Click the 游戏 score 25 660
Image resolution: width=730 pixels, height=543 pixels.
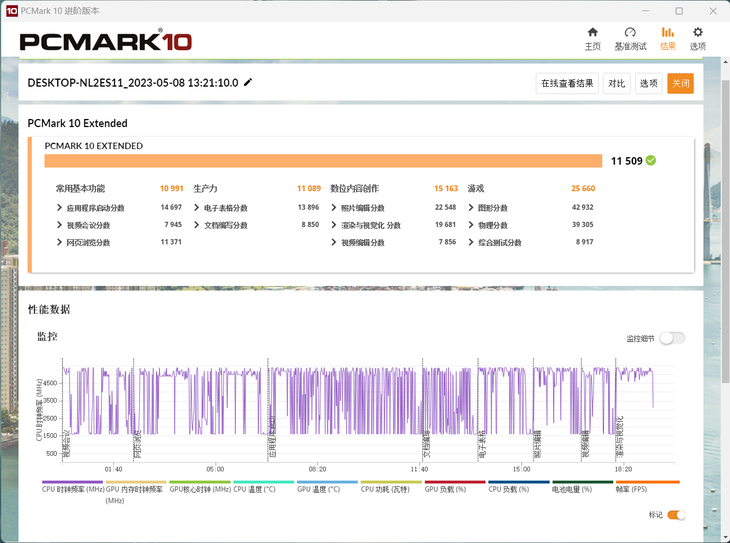[583, 188]
